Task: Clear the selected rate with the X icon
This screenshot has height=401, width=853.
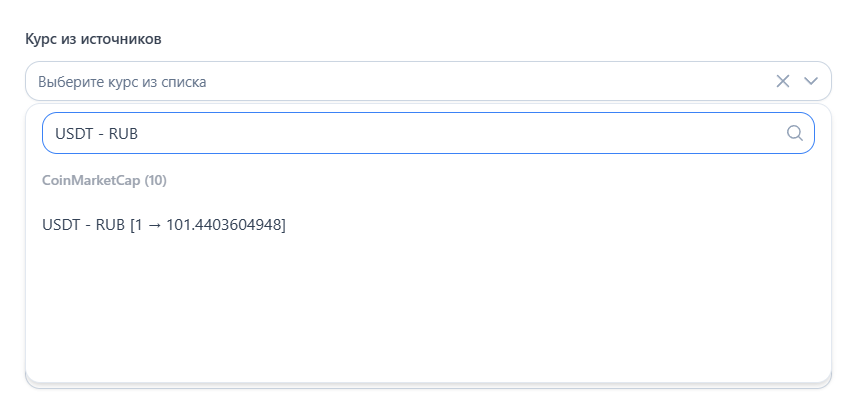Action: (783, 81)
